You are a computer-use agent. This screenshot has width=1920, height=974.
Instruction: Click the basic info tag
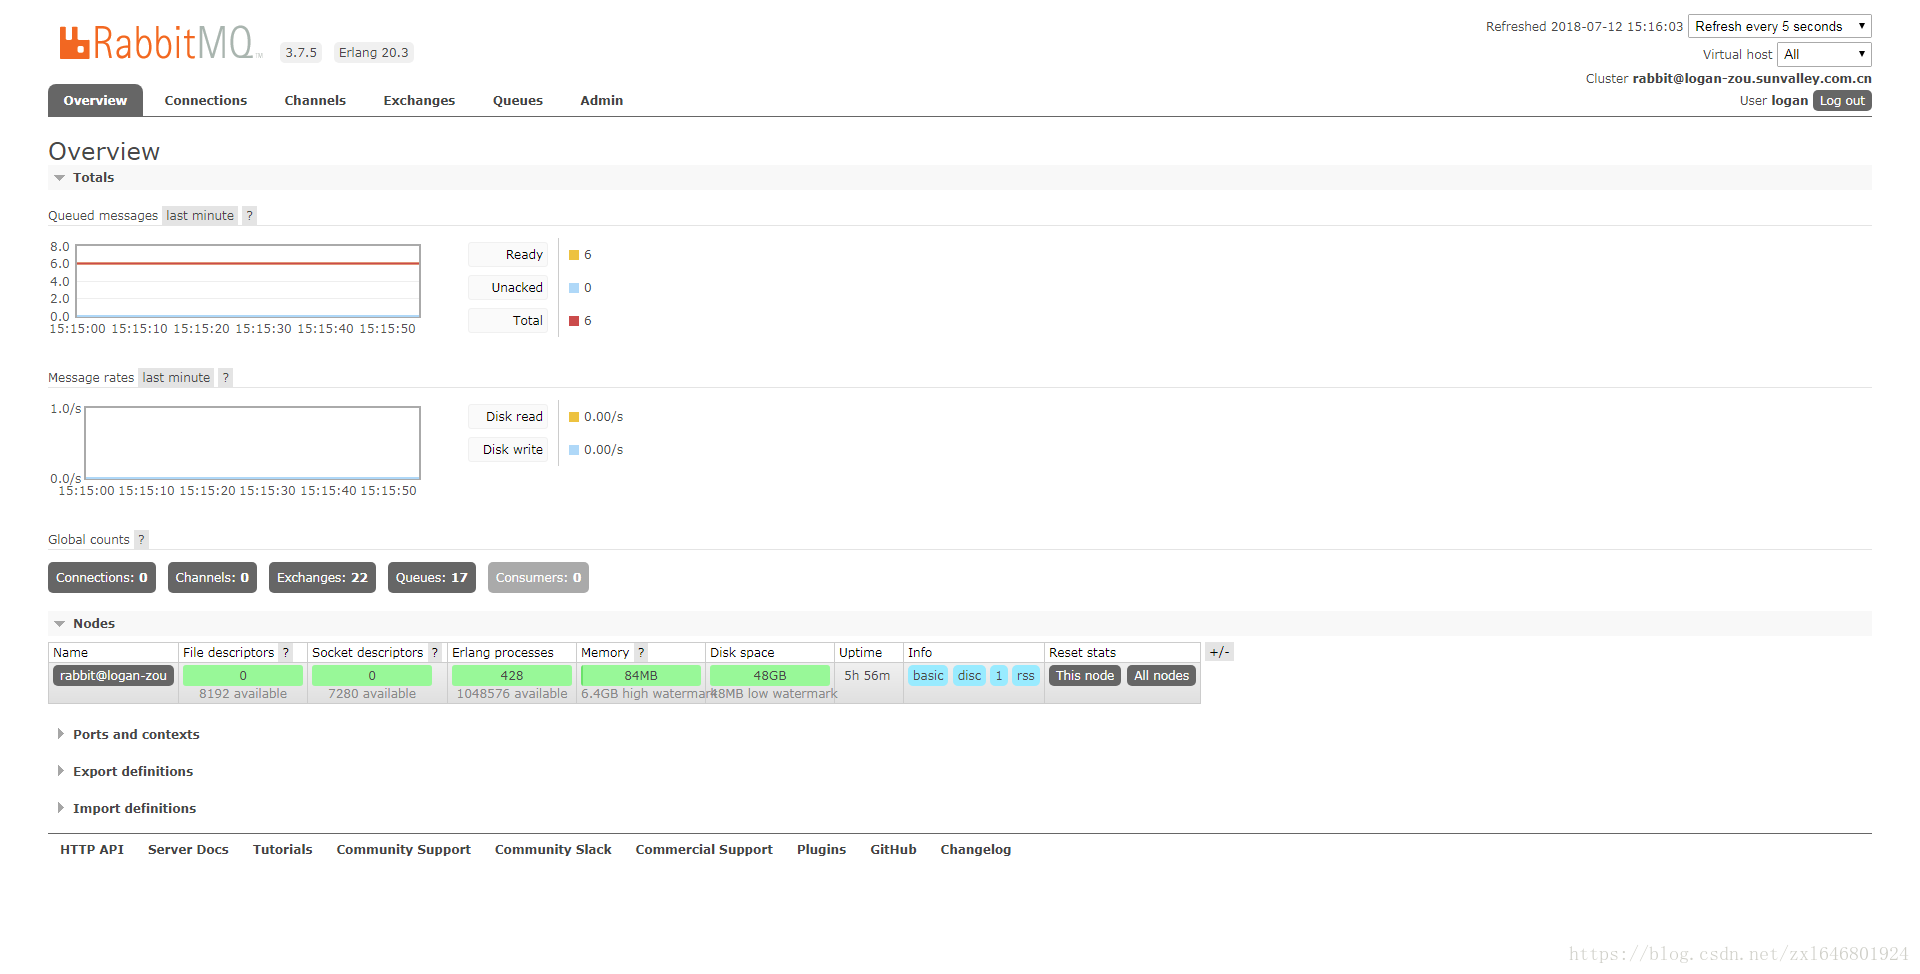(928, 675)
